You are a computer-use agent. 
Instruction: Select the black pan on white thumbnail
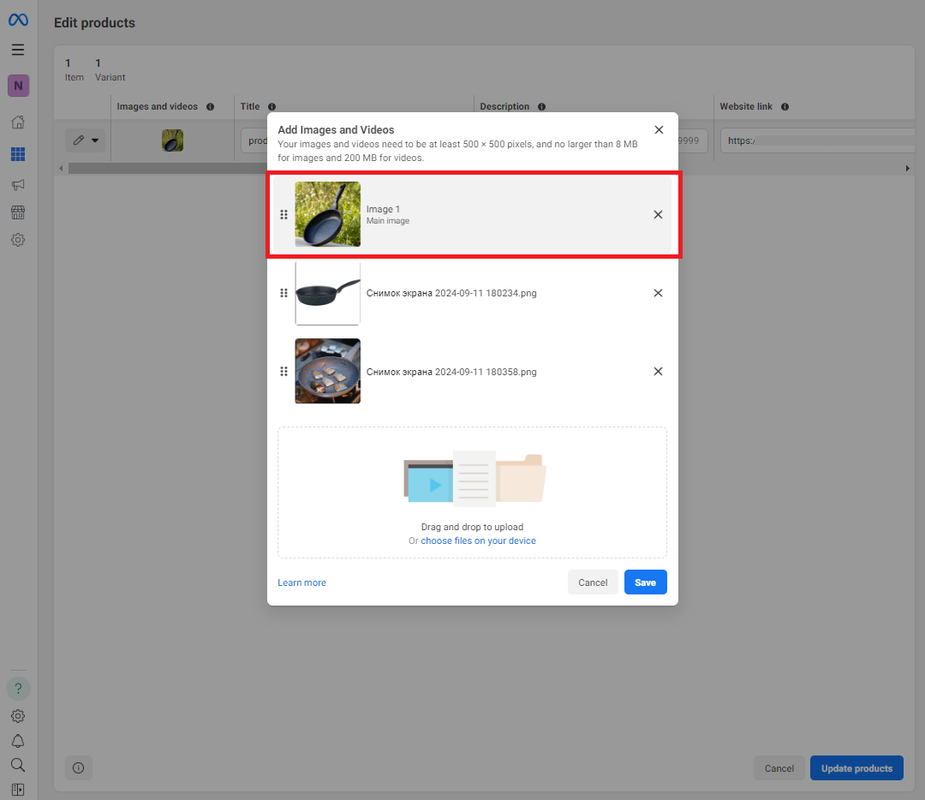327,293
